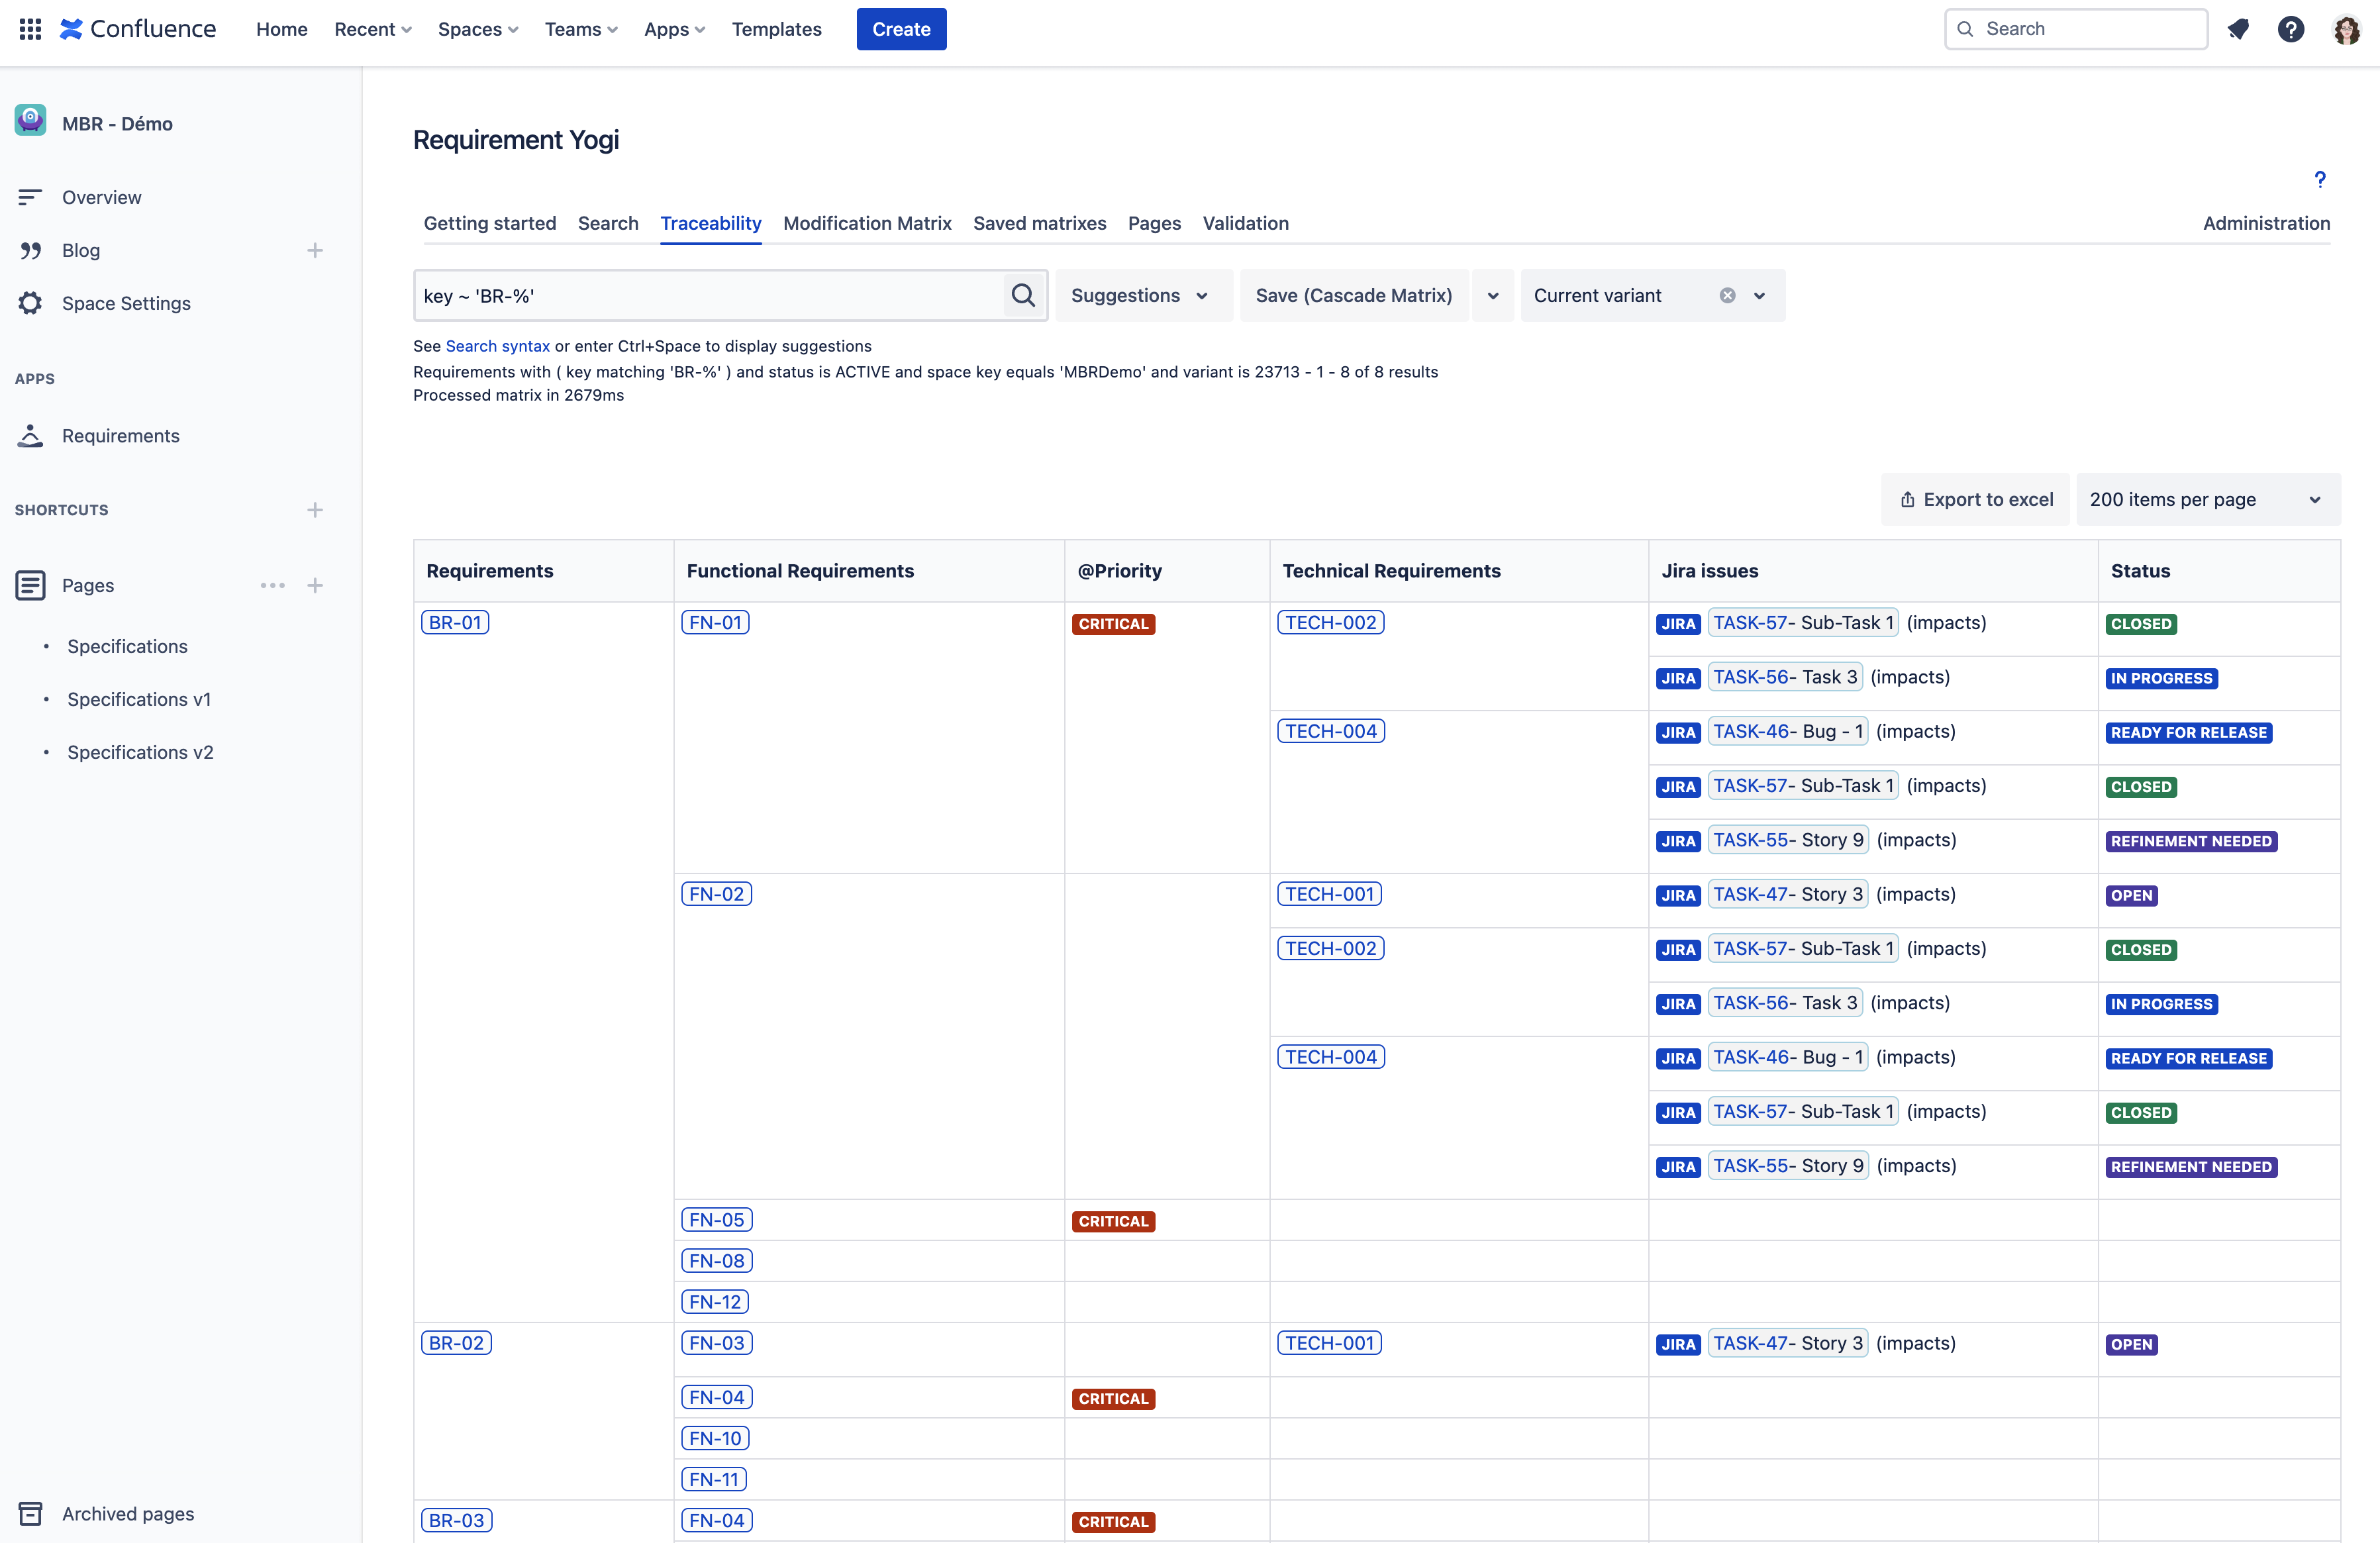Open Space Settings via the gear icon
This screenshot has height=1543, width=2380.
(30, 303)
